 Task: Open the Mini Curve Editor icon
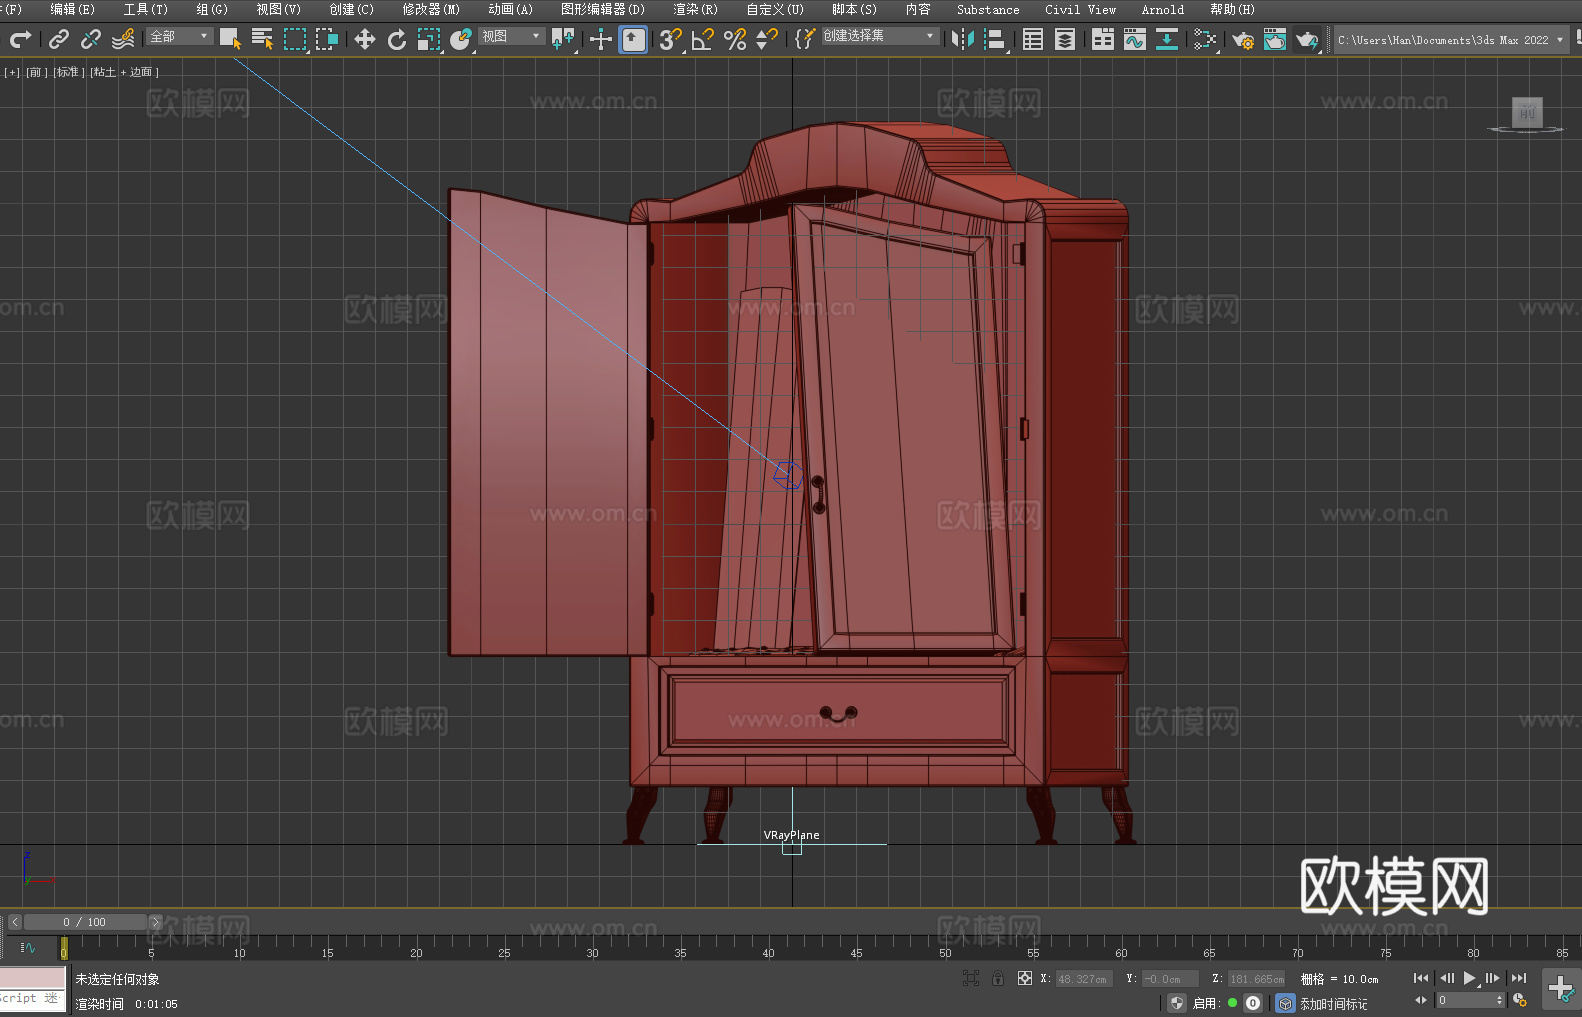click(27, 948)
